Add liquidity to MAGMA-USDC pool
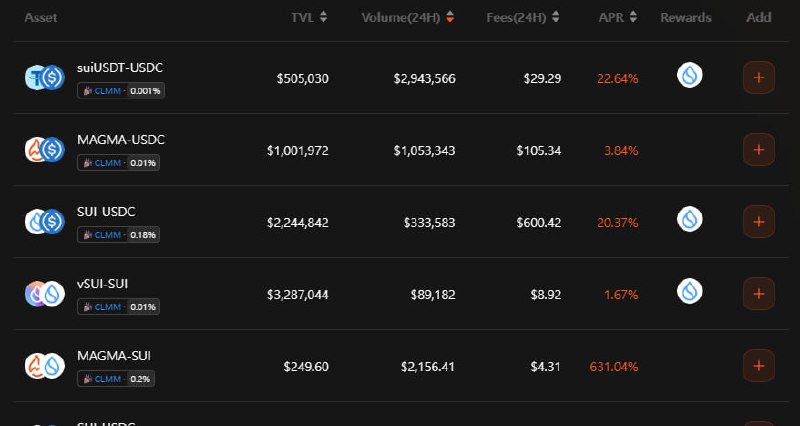Screen dimensions: 800x426 [x=759, y=150]
